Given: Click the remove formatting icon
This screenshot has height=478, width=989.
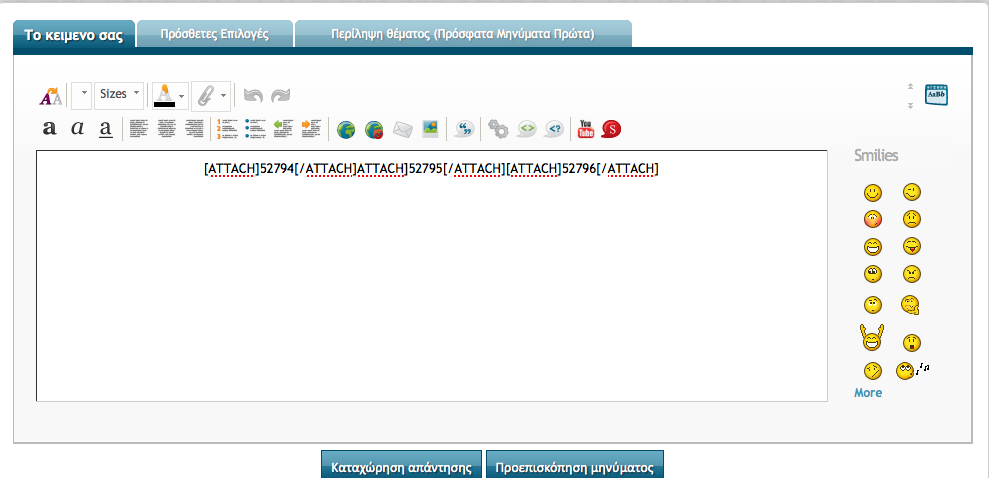Looking at the screenshot, I should [50, 95].
